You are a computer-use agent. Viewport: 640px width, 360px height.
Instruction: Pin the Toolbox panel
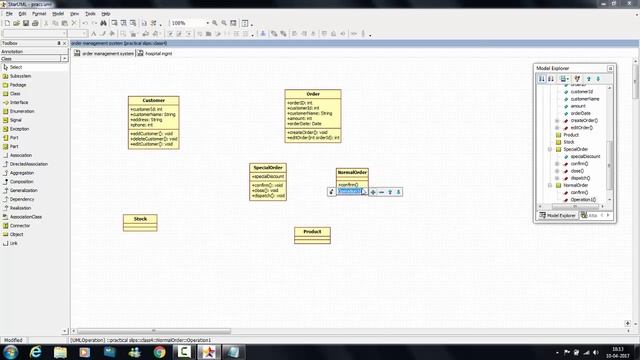tap(59, 43)
